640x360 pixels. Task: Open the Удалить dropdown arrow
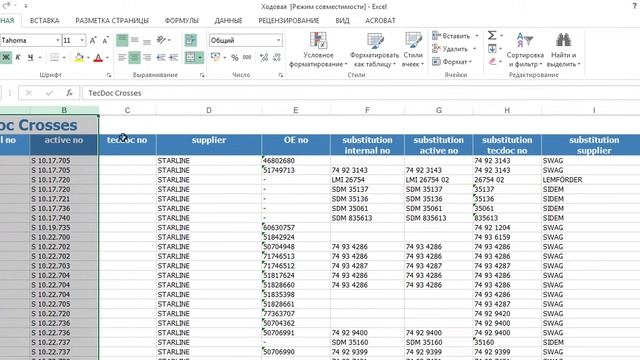[474, 49]
